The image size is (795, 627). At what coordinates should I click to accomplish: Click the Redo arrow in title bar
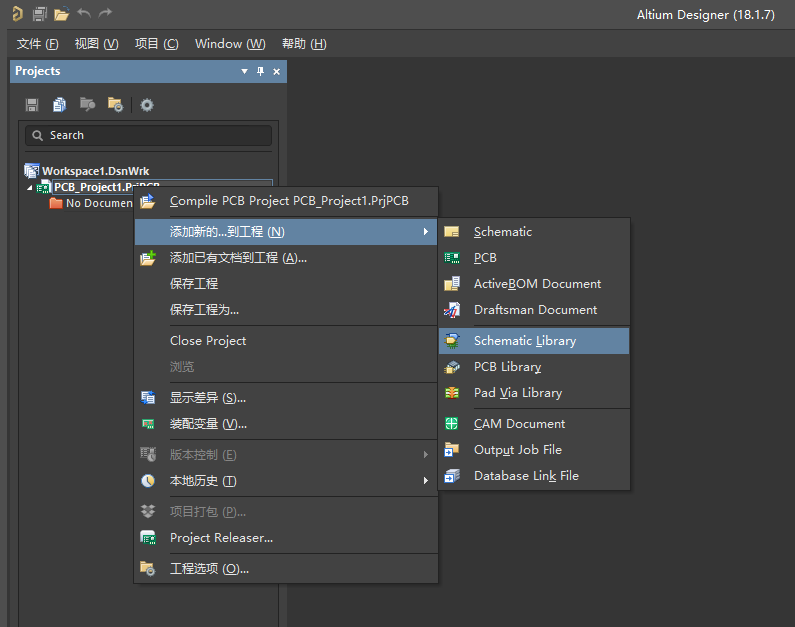pos(105,13)
